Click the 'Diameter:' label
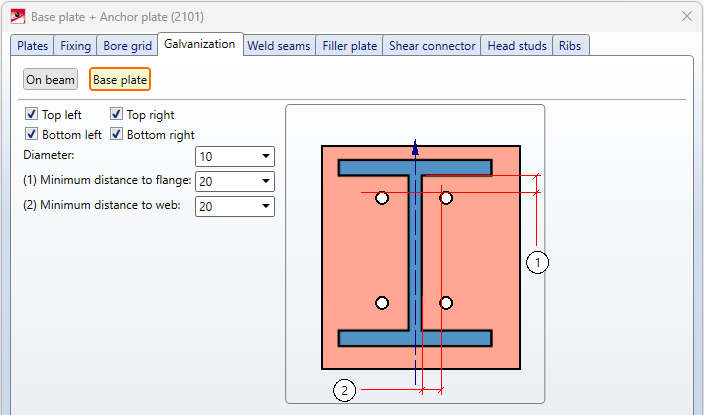The height and width of the screenshot is (415, 704). (x=49, y=155)
